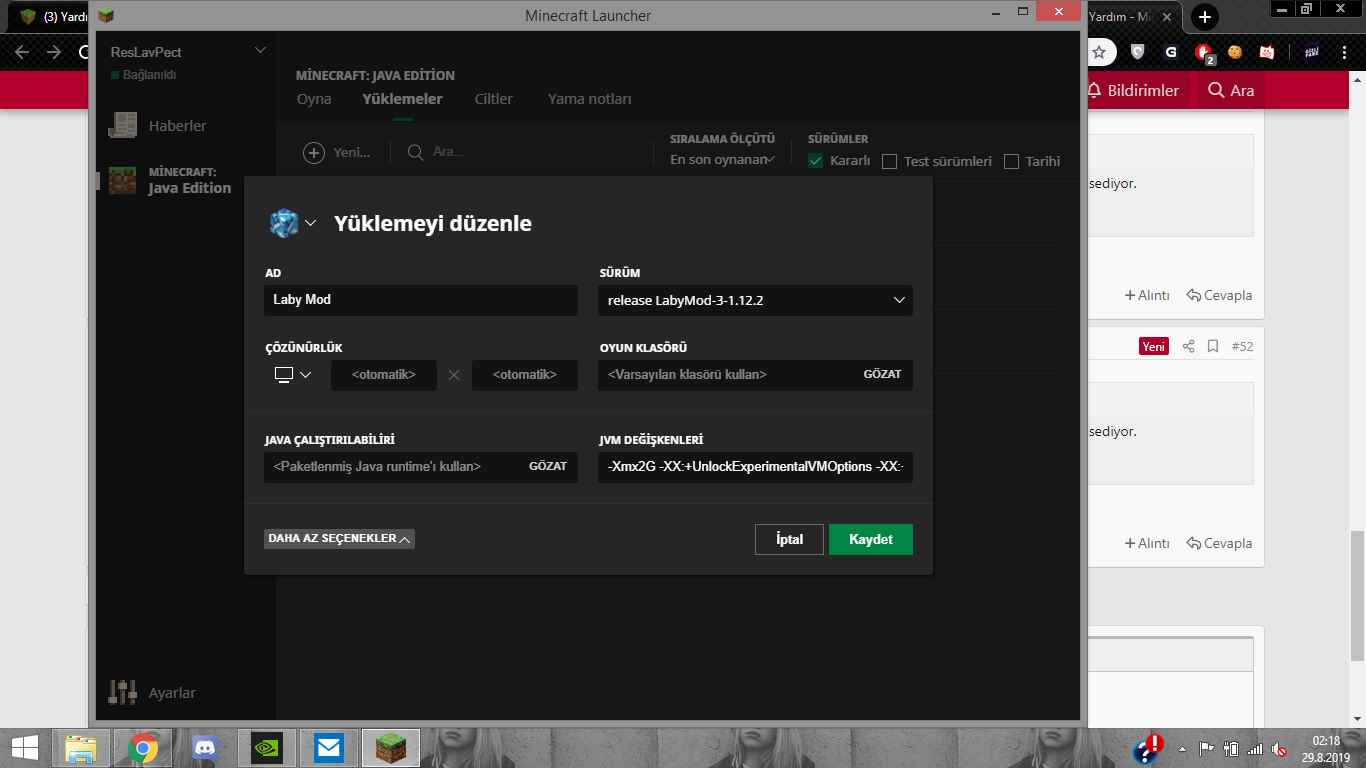Click the network signal icon in the tray
The height and width of the screenshot is (768, 1366).
1254,749
